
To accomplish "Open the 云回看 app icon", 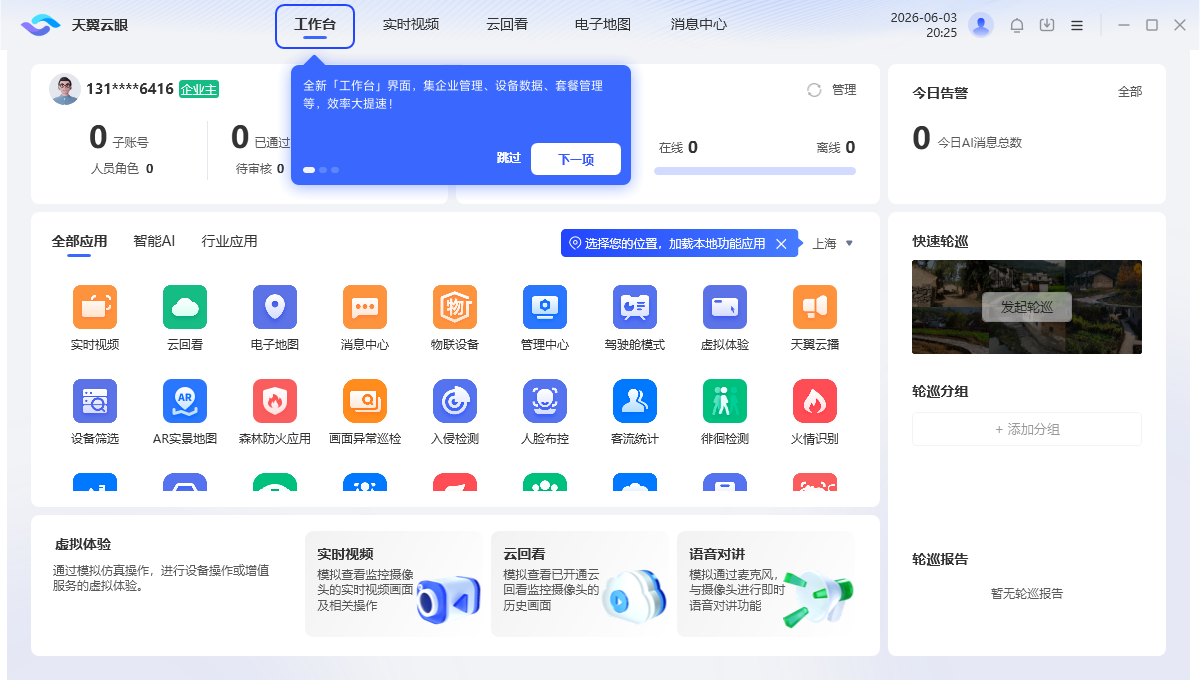I will pos(185,307).
